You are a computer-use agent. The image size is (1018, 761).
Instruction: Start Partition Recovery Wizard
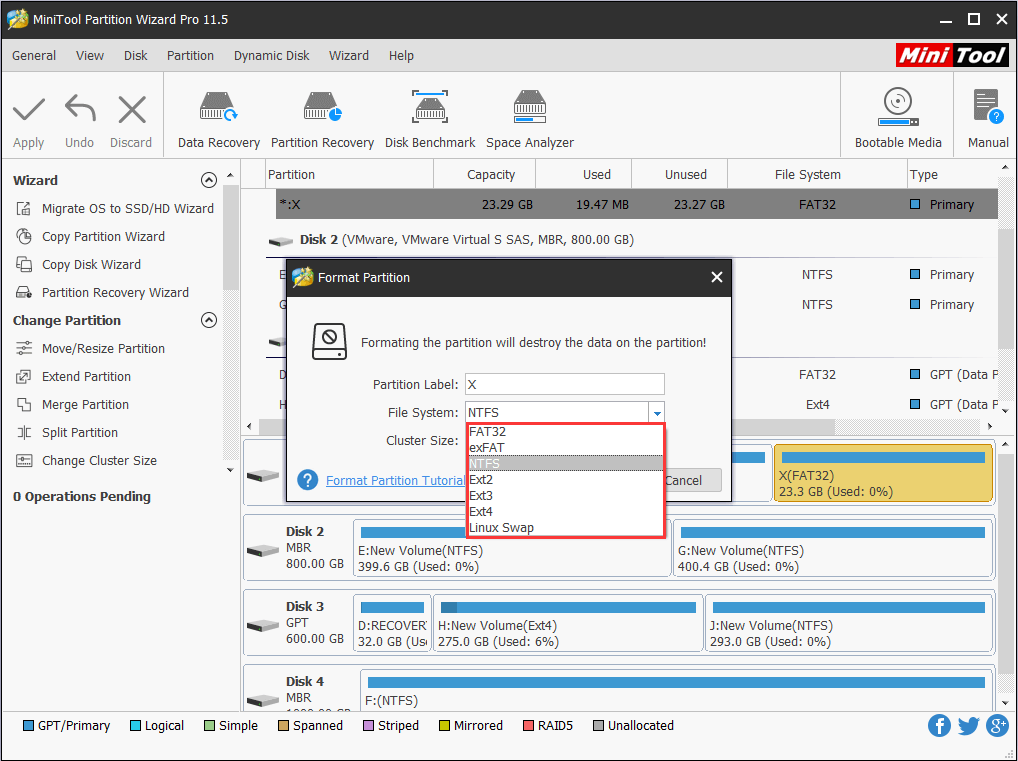(102, 292)
